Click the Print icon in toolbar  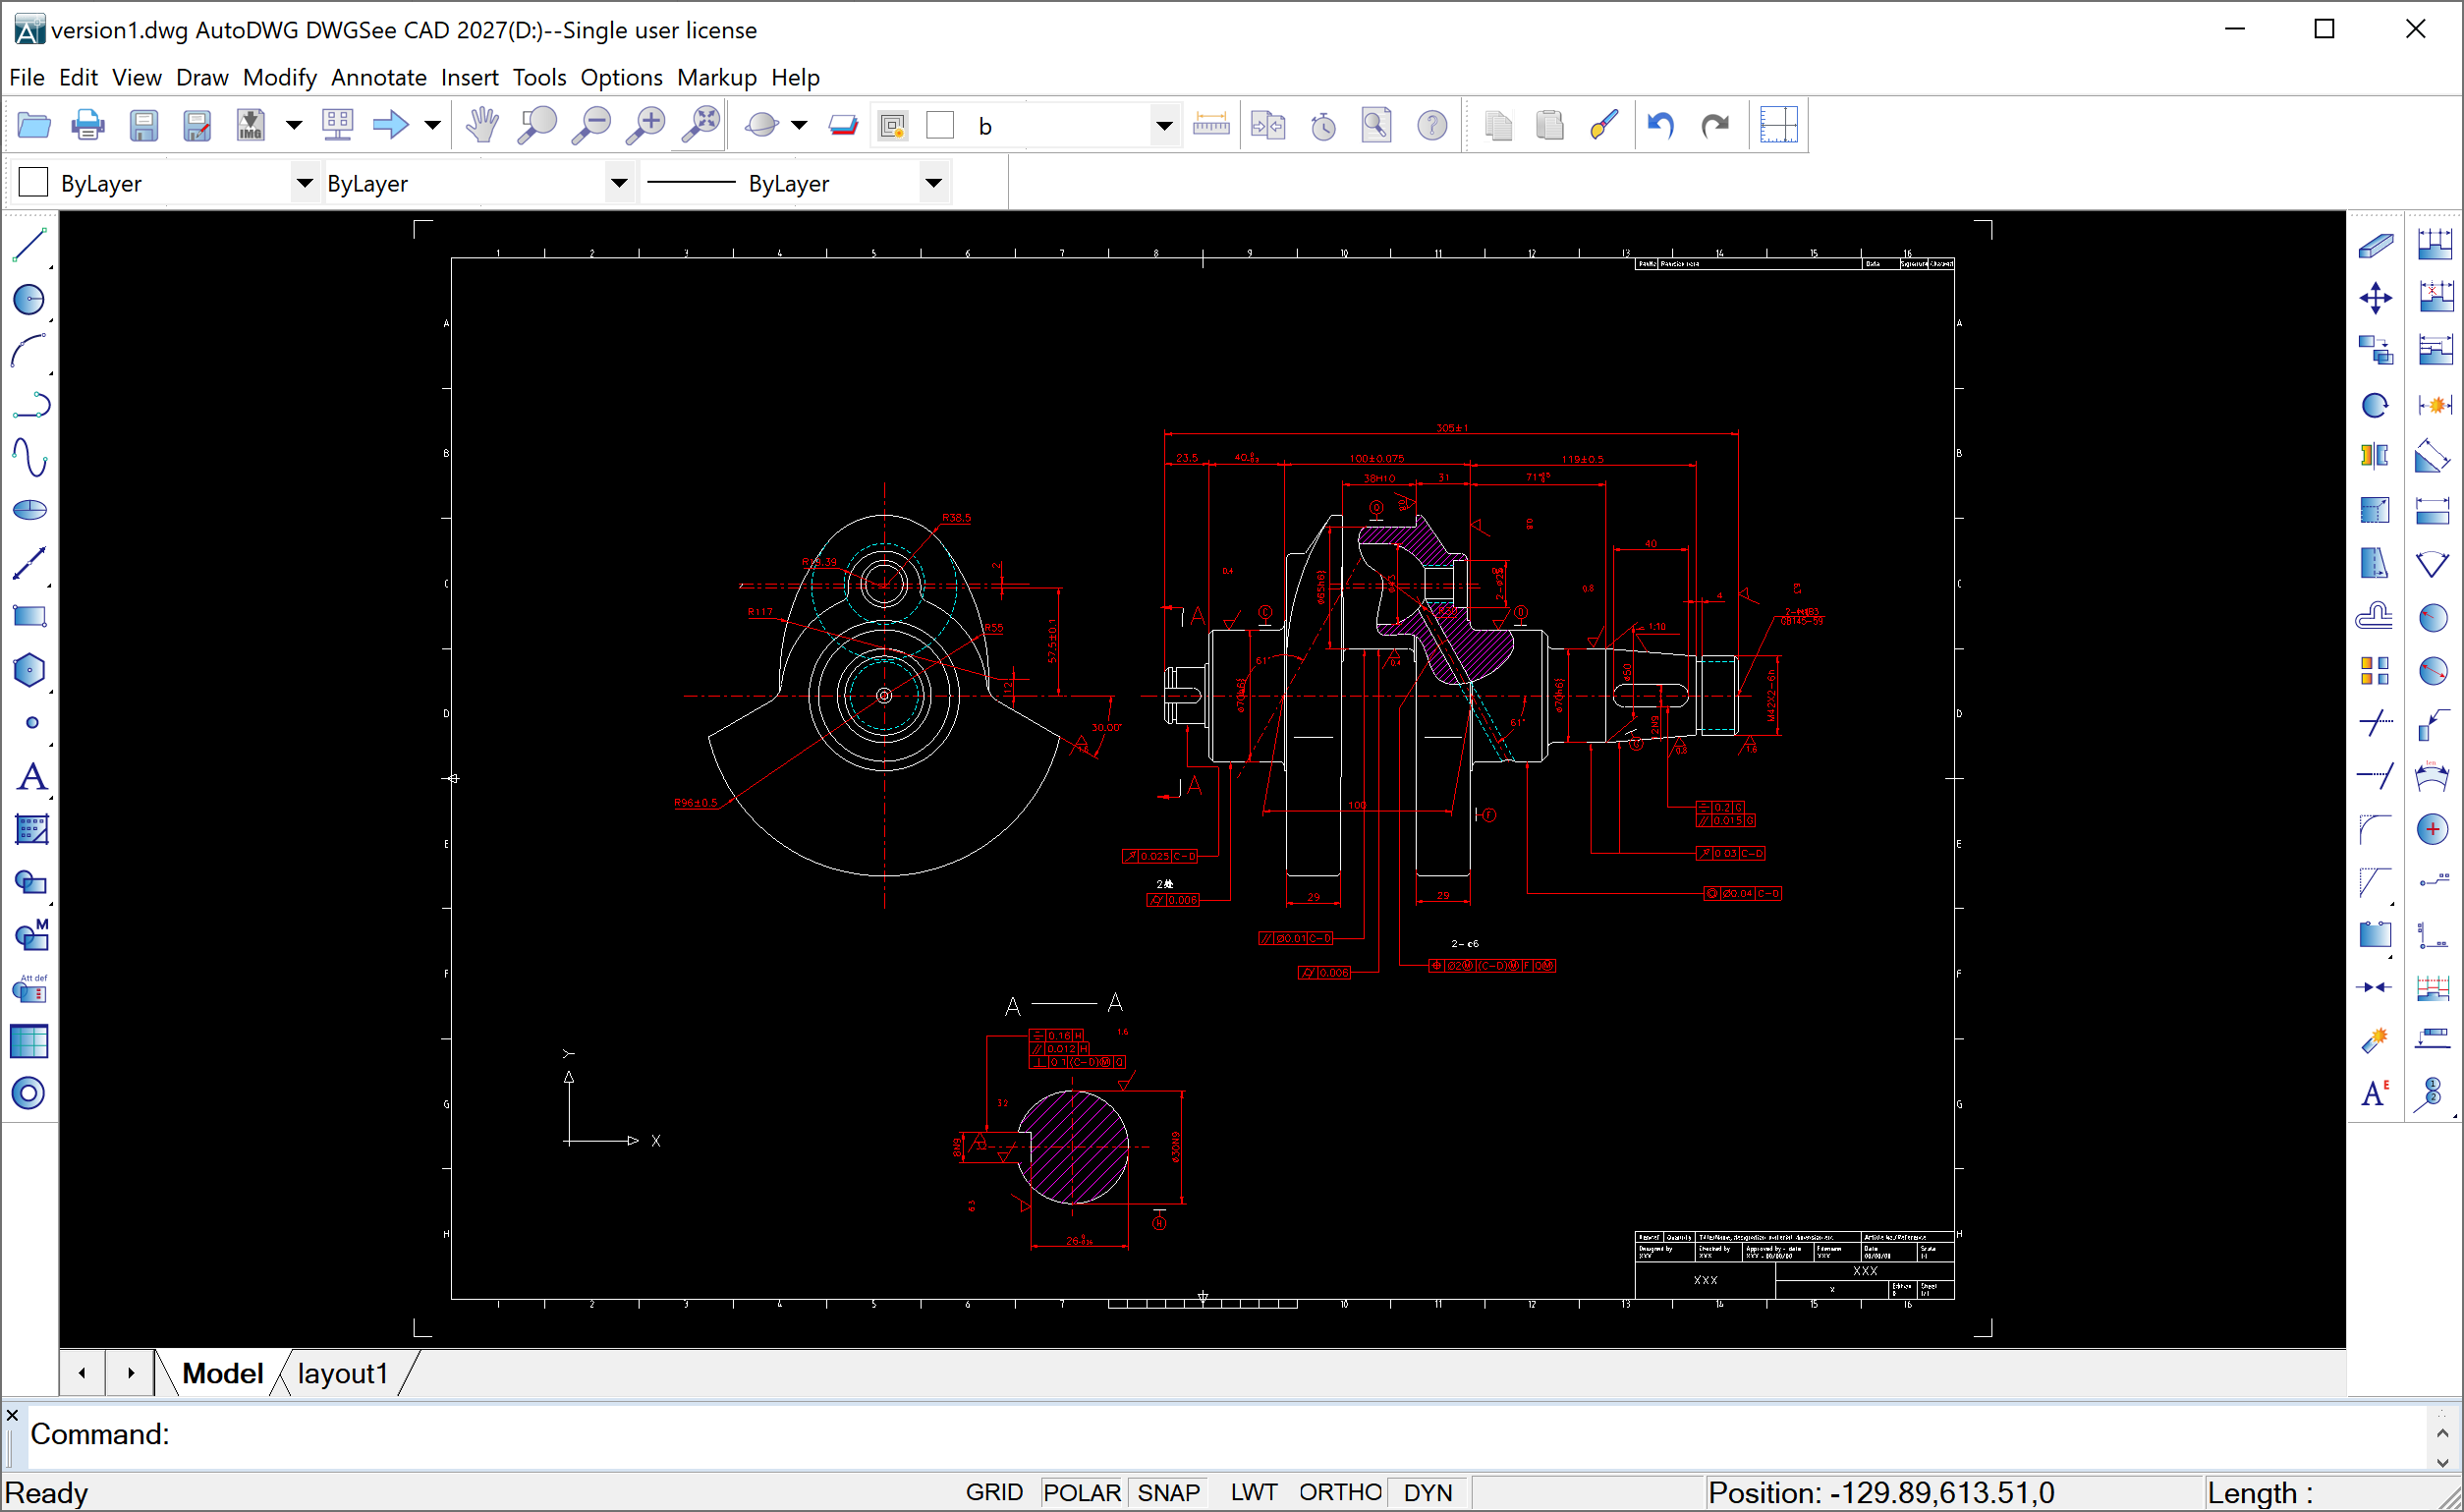tap(88, 126)
